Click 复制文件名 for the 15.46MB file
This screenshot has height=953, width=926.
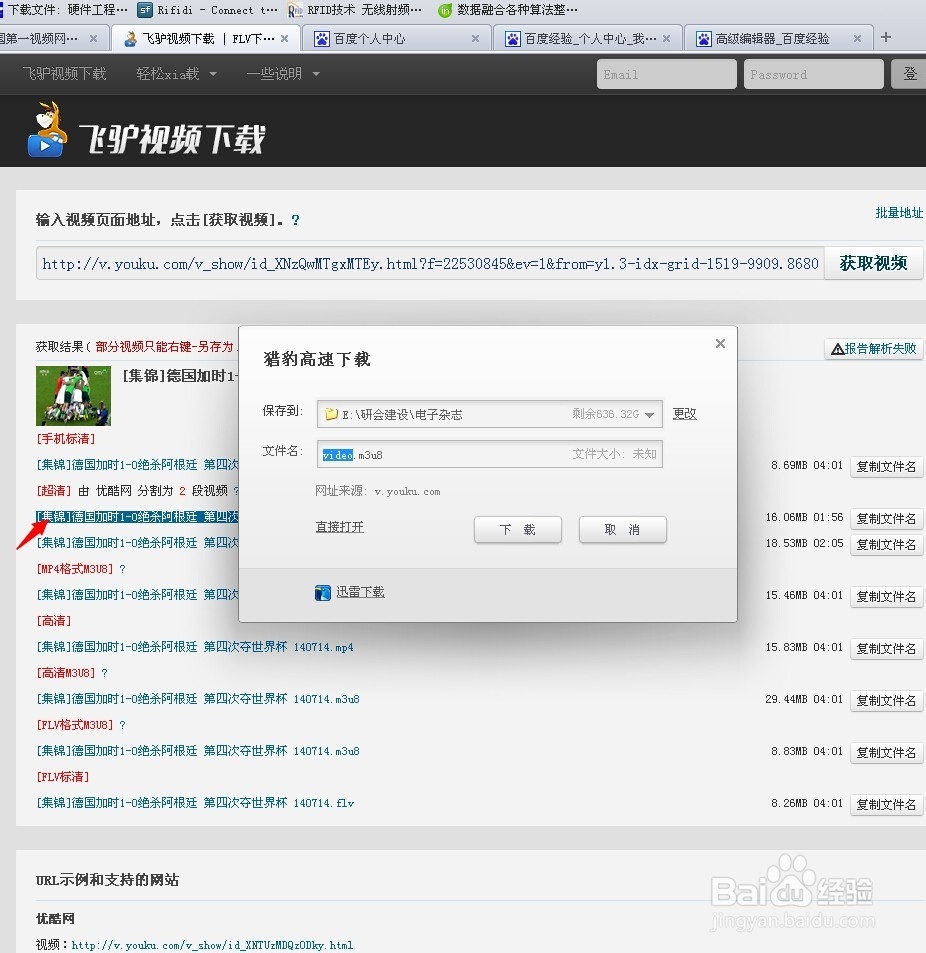(887, 597)
